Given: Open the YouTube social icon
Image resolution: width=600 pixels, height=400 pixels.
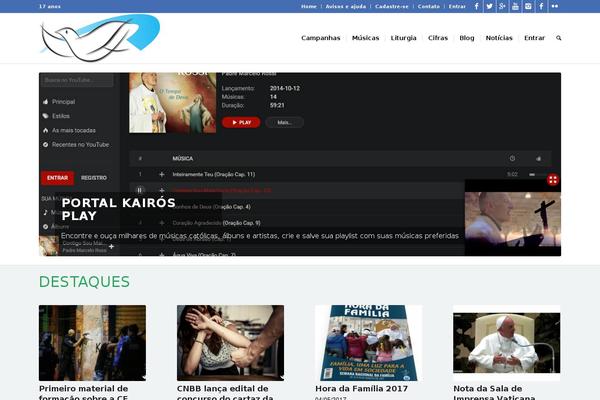Looking at the screenshot, I should point(515,6).
